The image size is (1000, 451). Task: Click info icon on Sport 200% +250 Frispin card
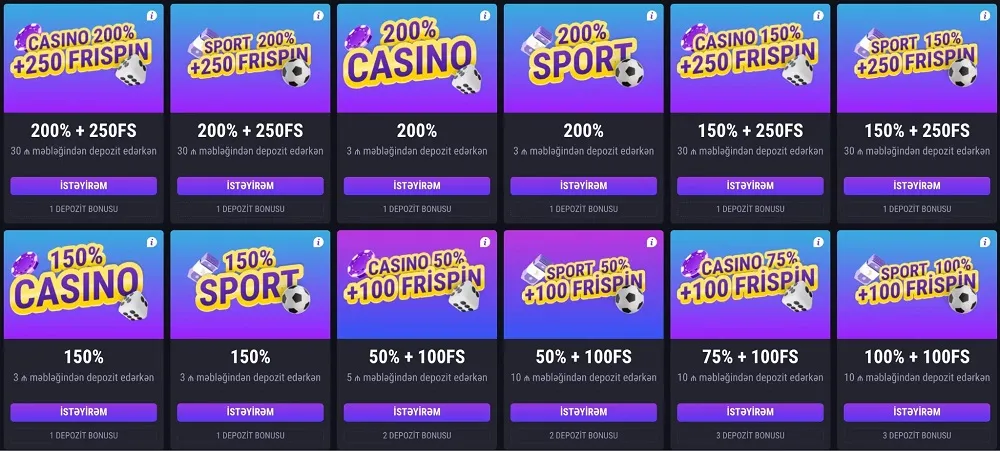tap(318, 16)
